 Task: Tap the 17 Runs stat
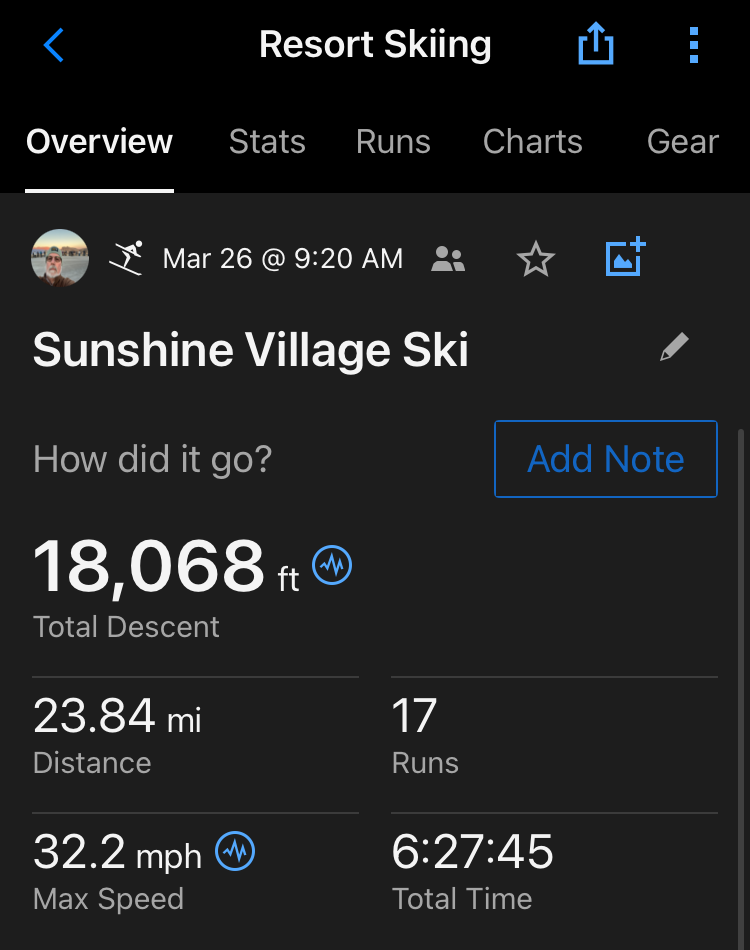pyautogui.click(x=425, y=737)
